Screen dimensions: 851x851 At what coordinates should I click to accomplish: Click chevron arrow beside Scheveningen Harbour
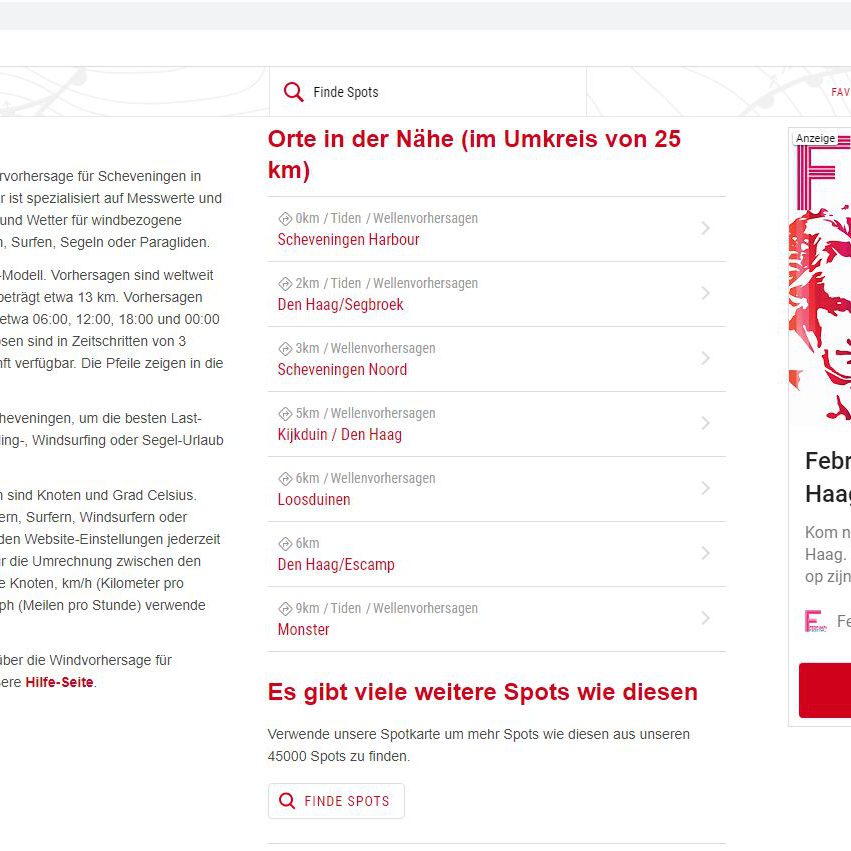coord(705,229)
